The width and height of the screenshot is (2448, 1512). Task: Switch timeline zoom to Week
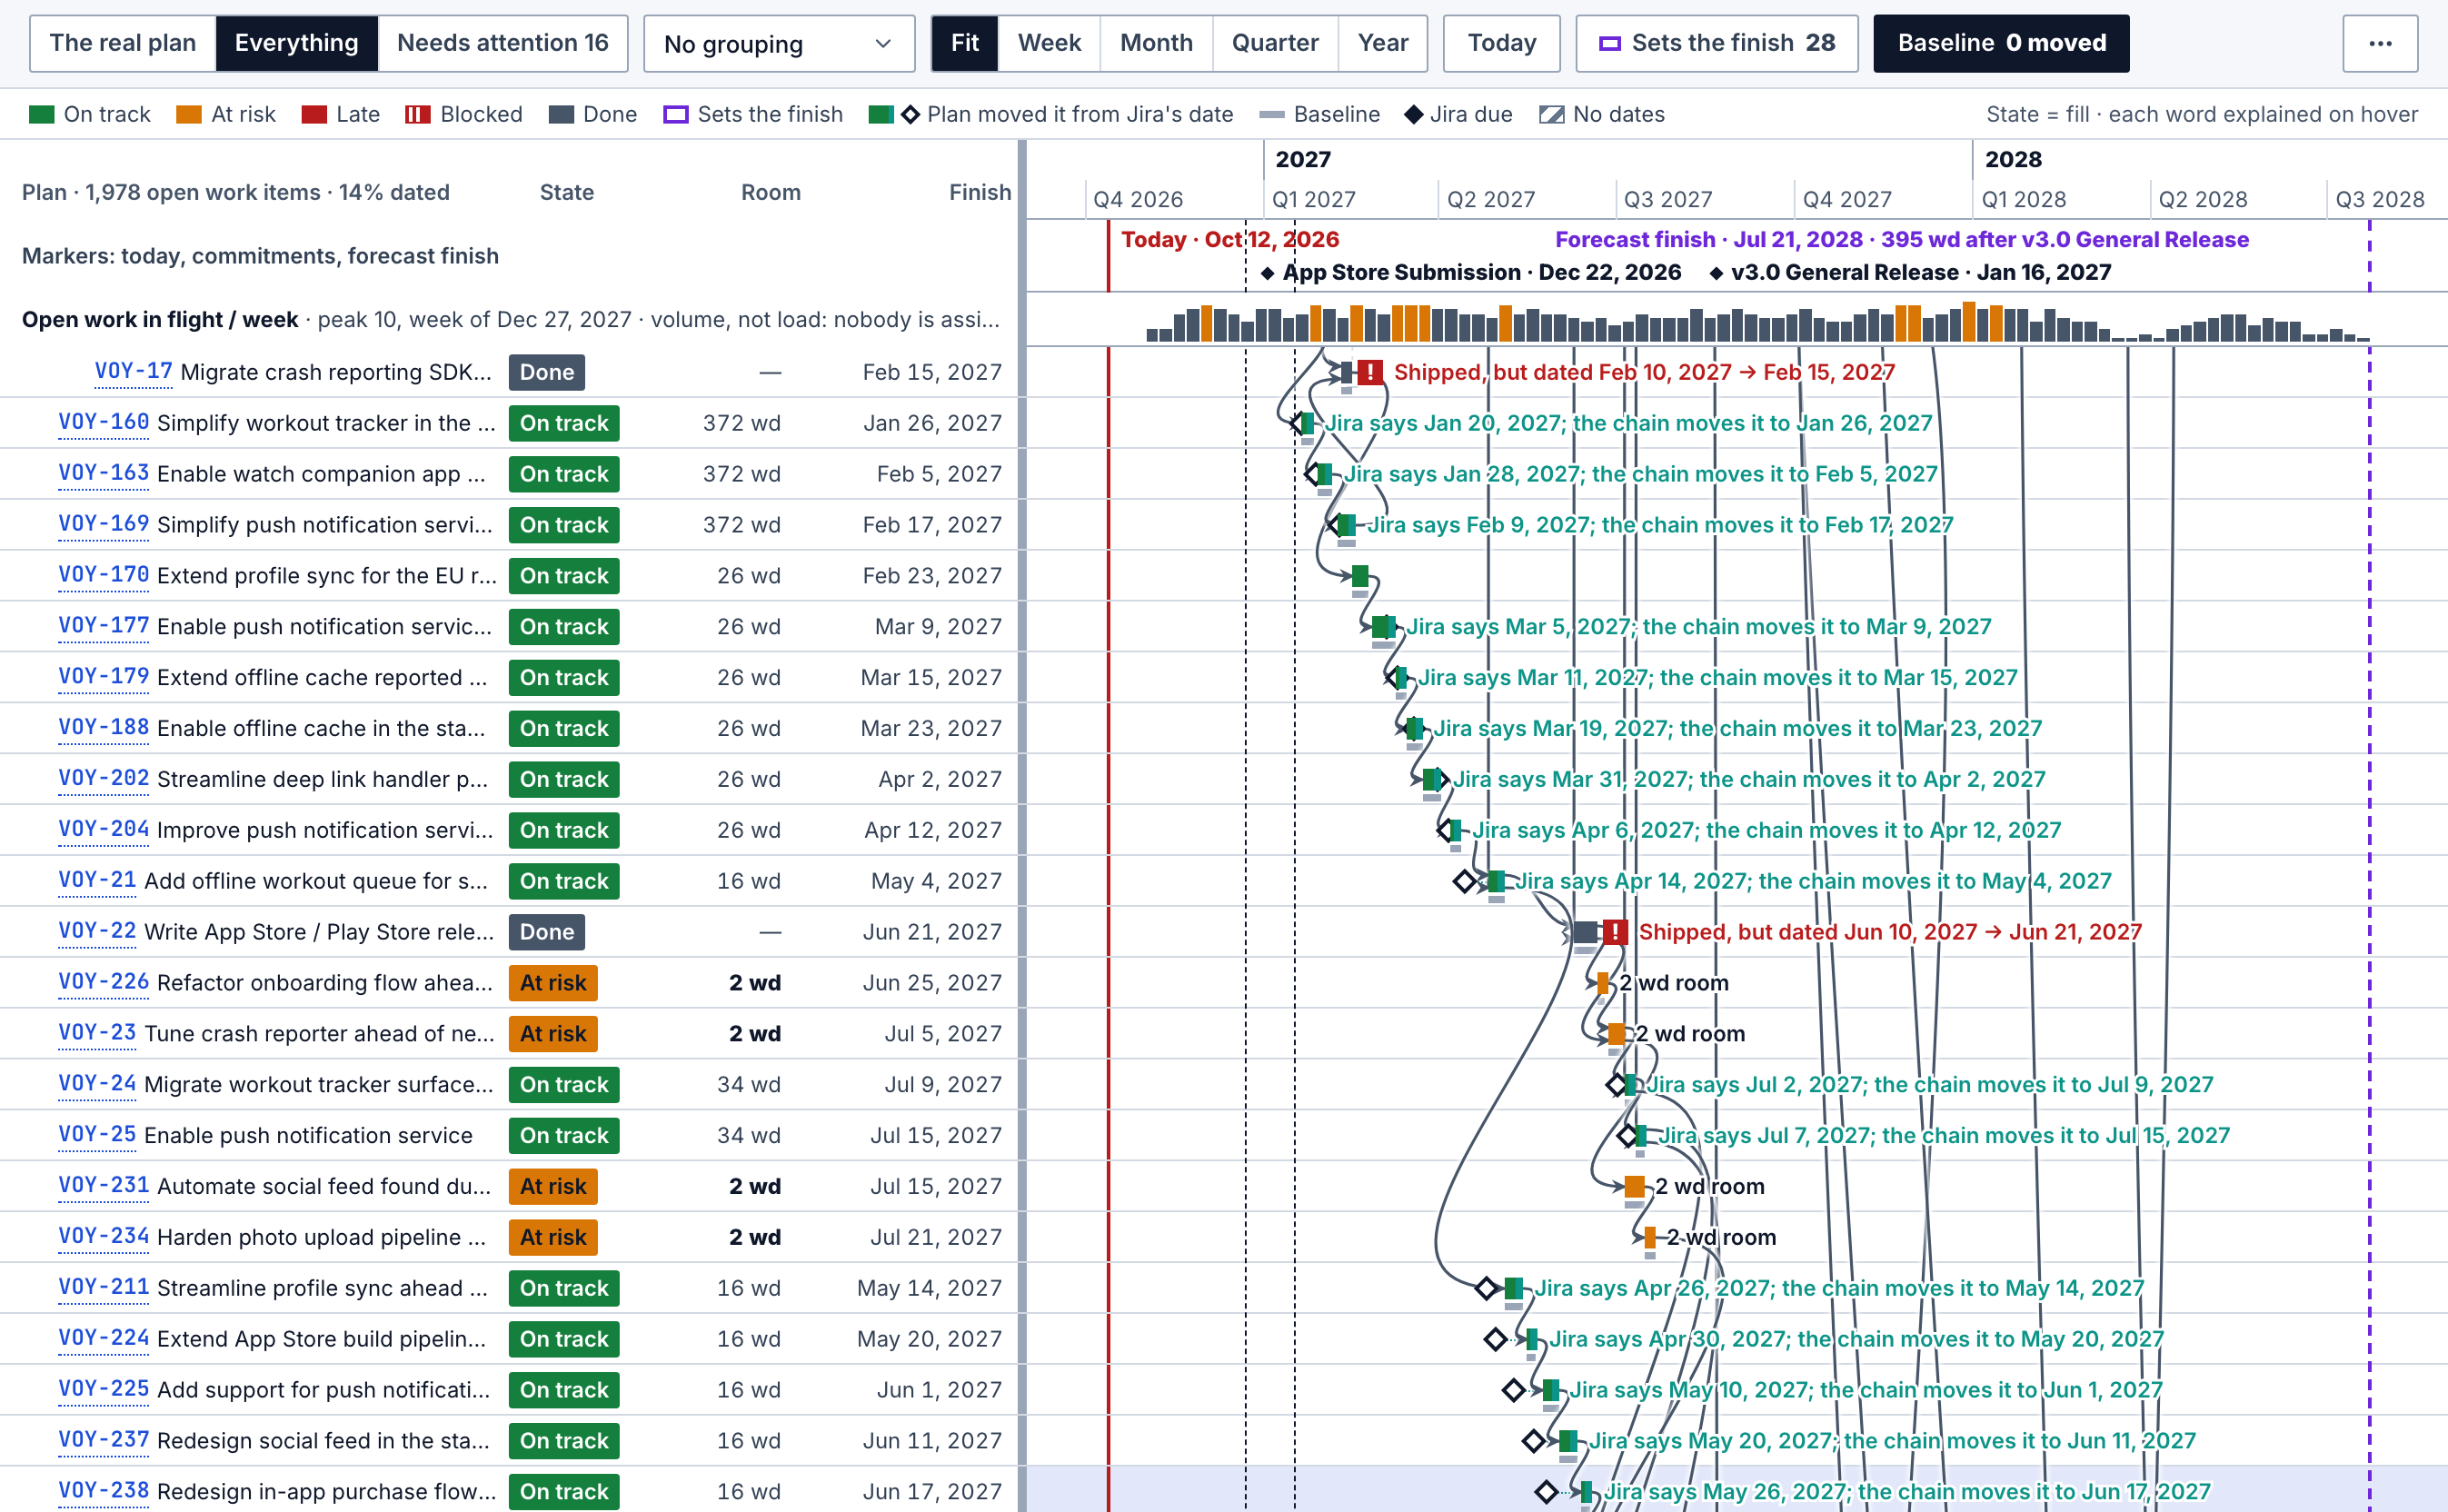(x=1049, y=43)
